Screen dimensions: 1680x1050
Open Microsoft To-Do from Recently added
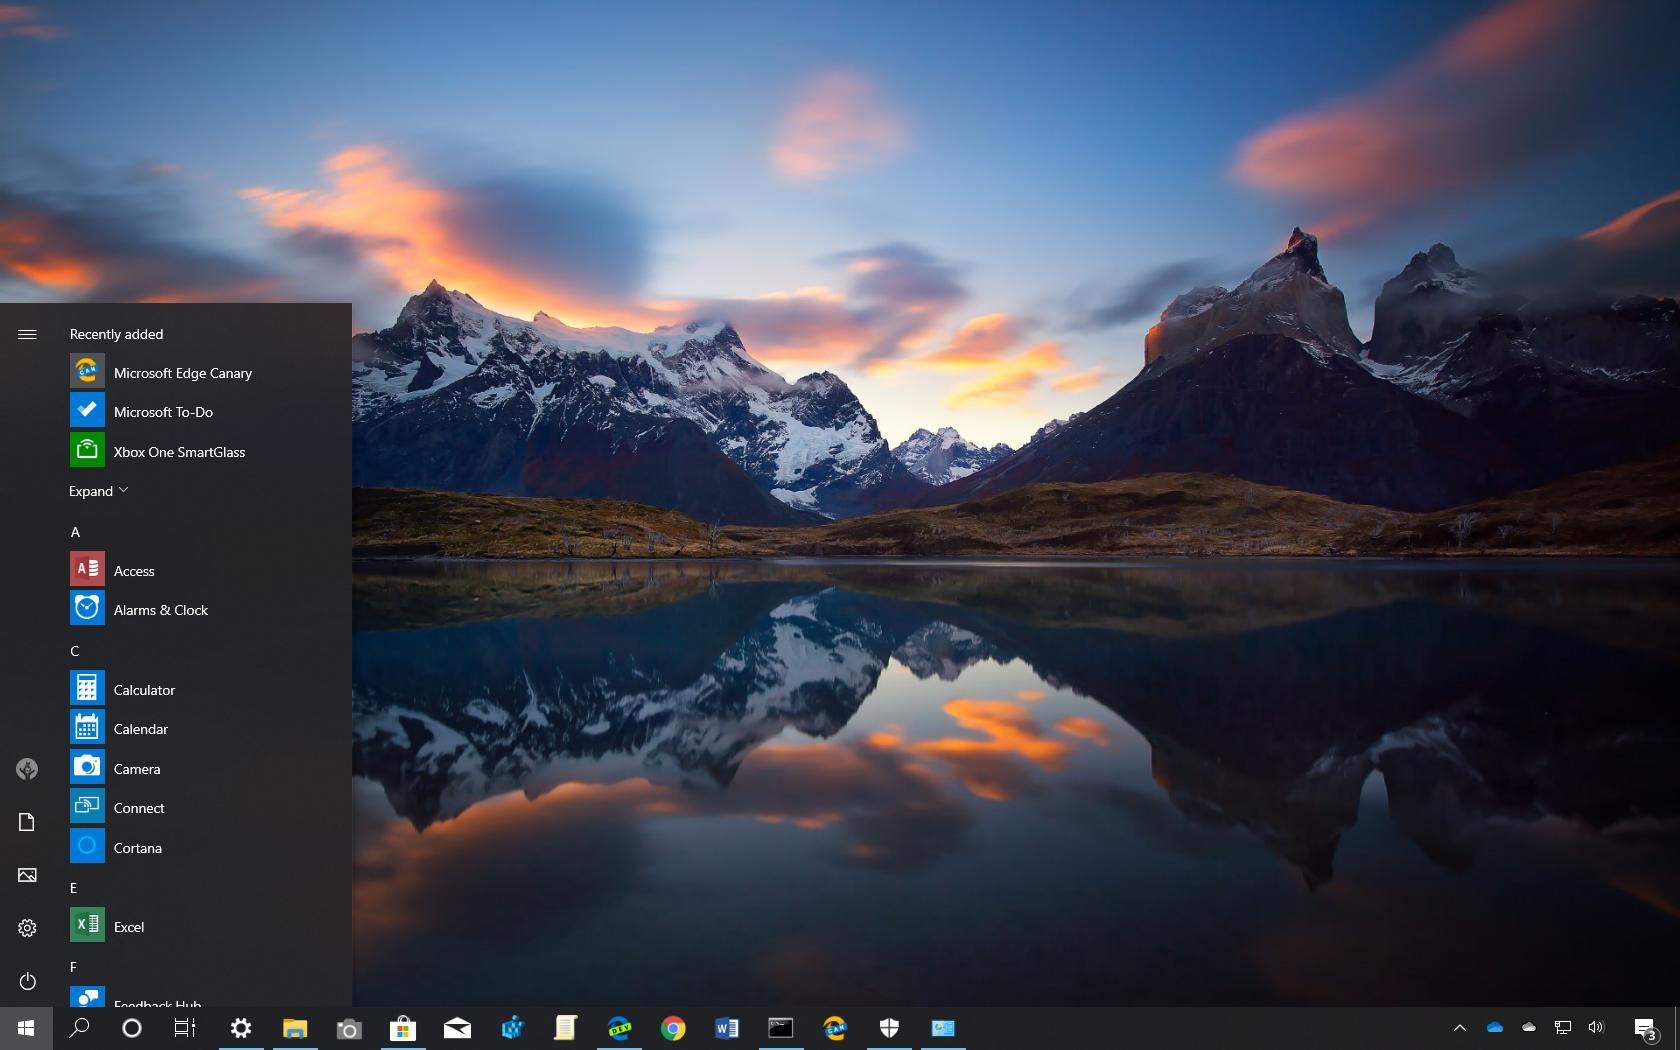point(163,411)
